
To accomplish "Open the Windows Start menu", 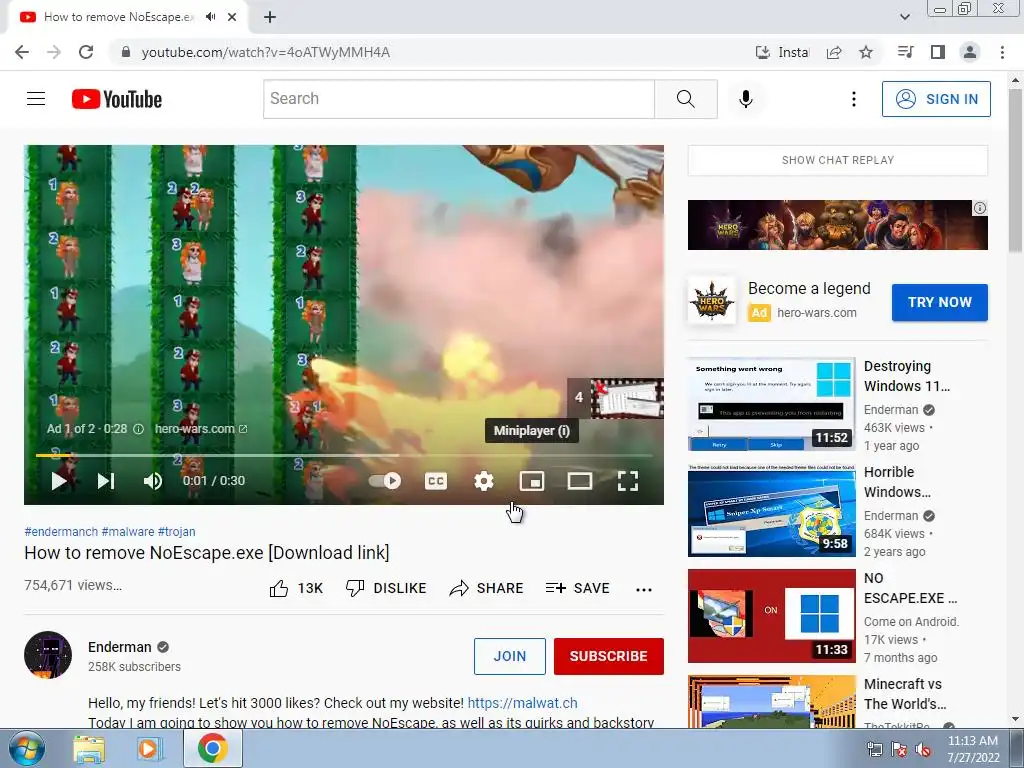I will tap(26, 748).
